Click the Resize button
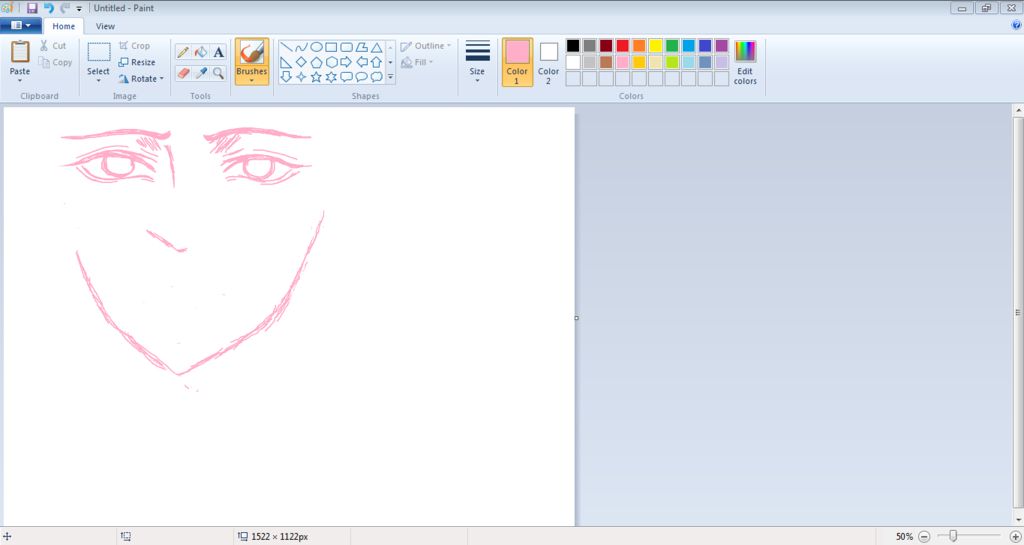The height and width of the screenshot is (545, 1024). pyautogui.click(x=137, y=63)
